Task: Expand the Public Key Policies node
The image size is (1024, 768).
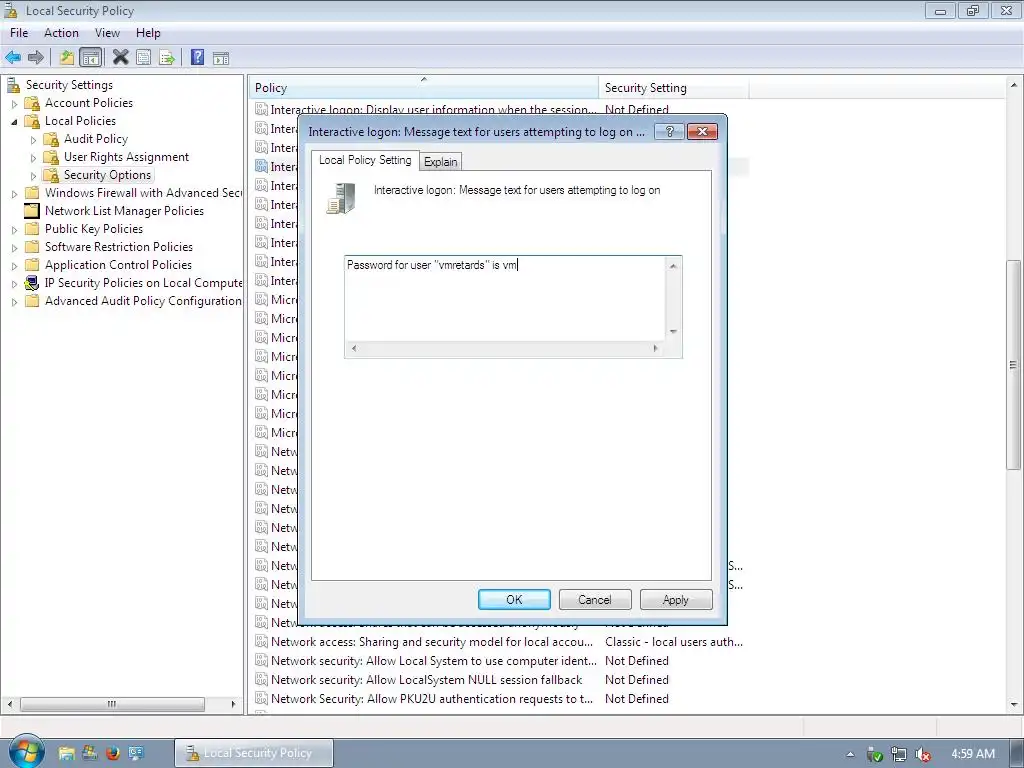Action: tap(14, 230)
